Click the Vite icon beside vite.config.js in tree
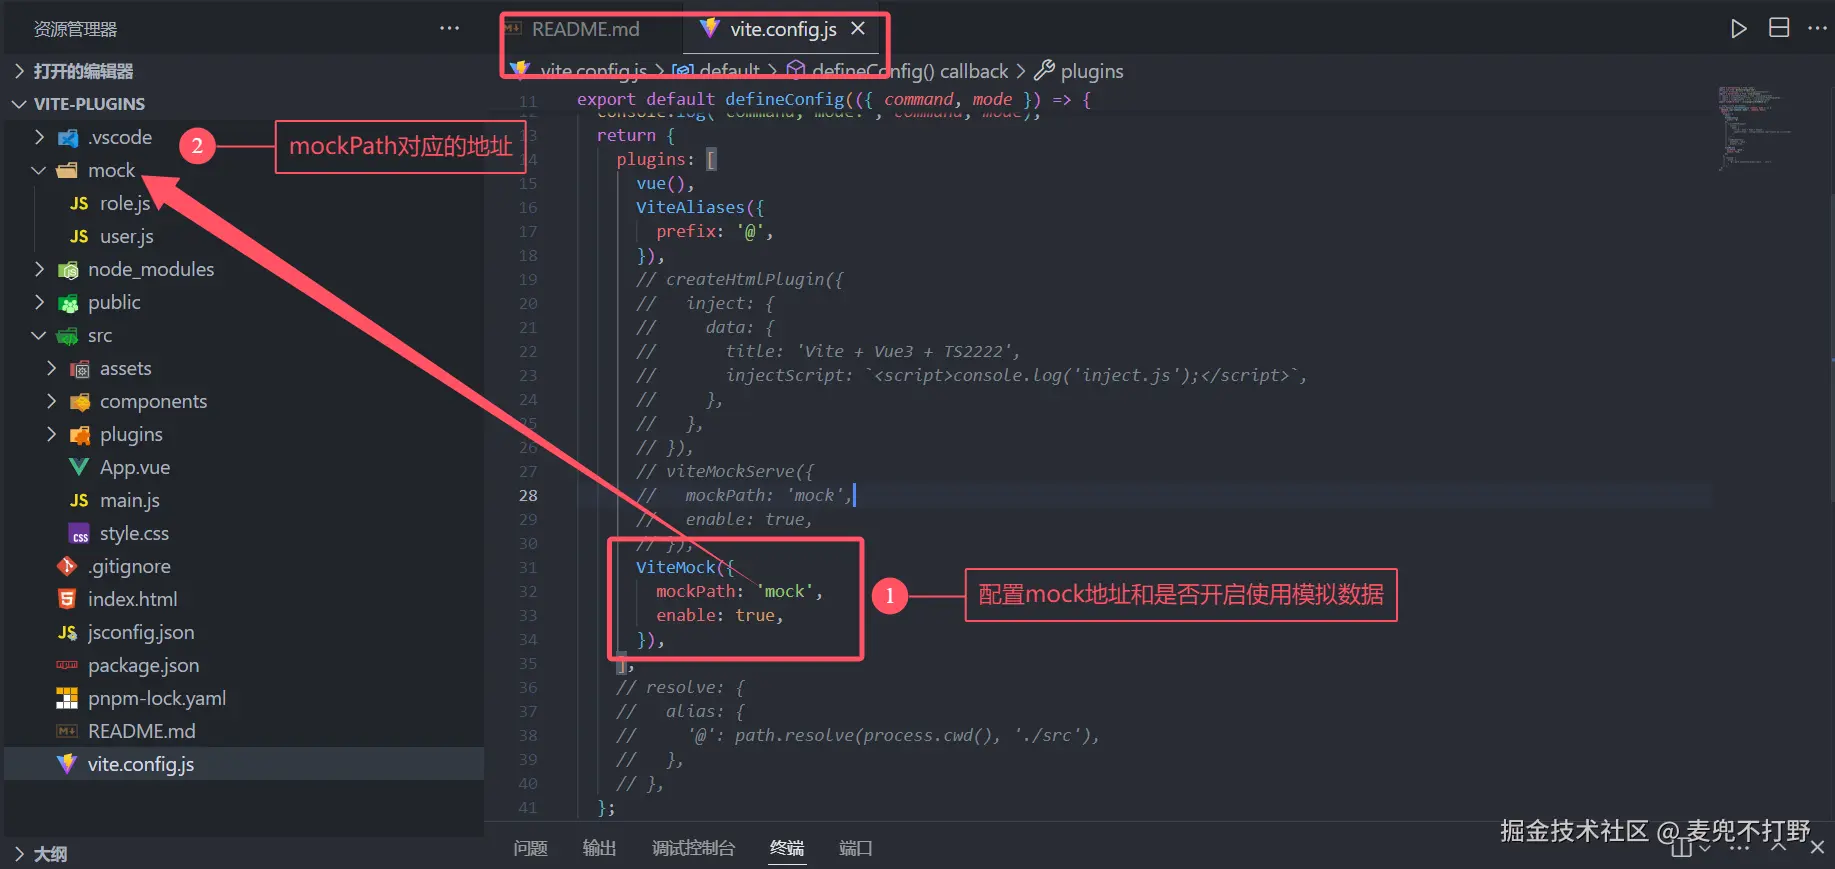The width and height of the screenshot is (1835, 869). pyautogui.click(x=67, y=764)
